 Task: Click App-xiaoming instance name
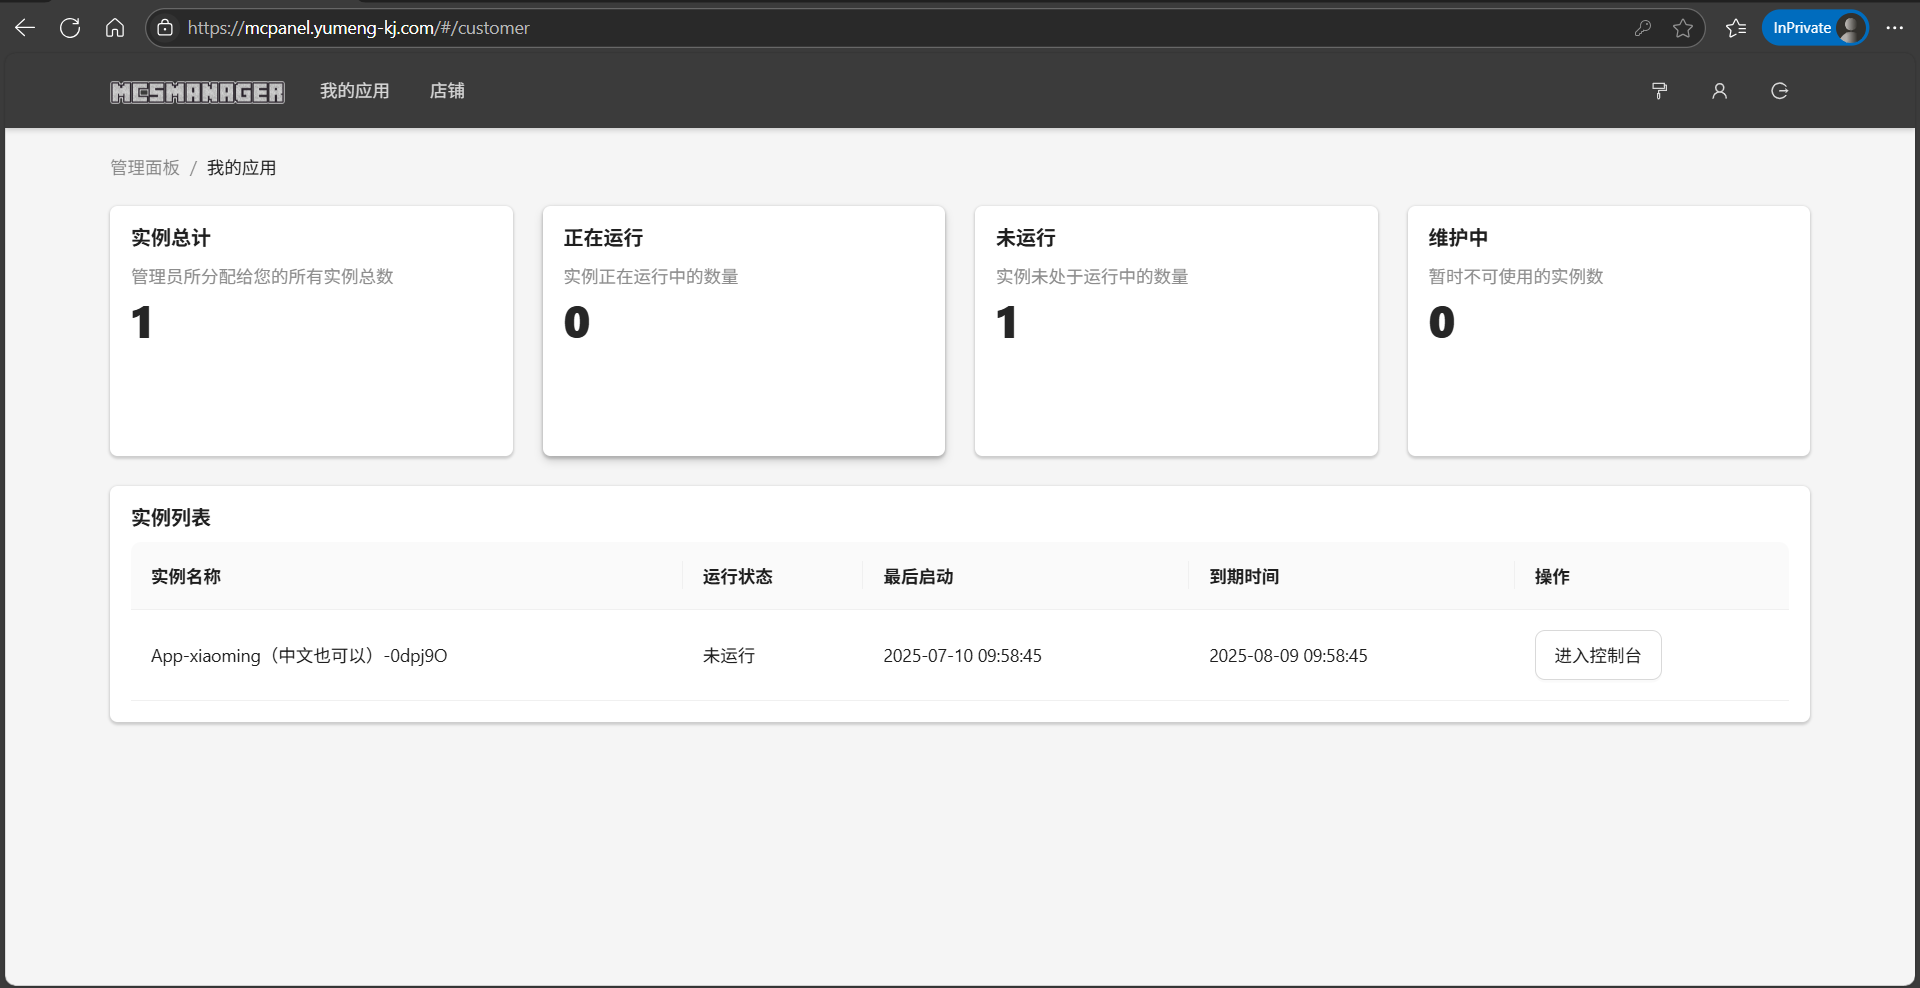coord(299,656)
